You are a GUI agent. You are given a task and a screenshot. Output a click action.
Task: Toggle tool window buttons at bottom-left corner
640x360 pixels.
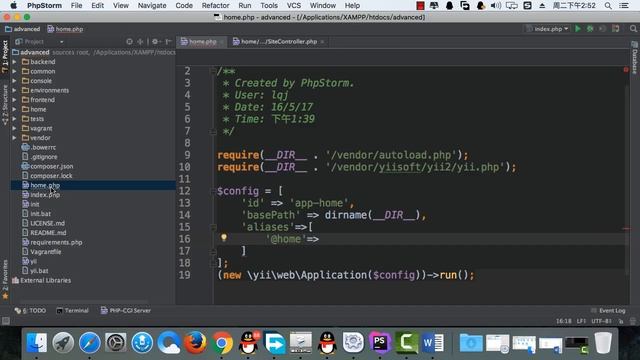click(x=6, y=321)
